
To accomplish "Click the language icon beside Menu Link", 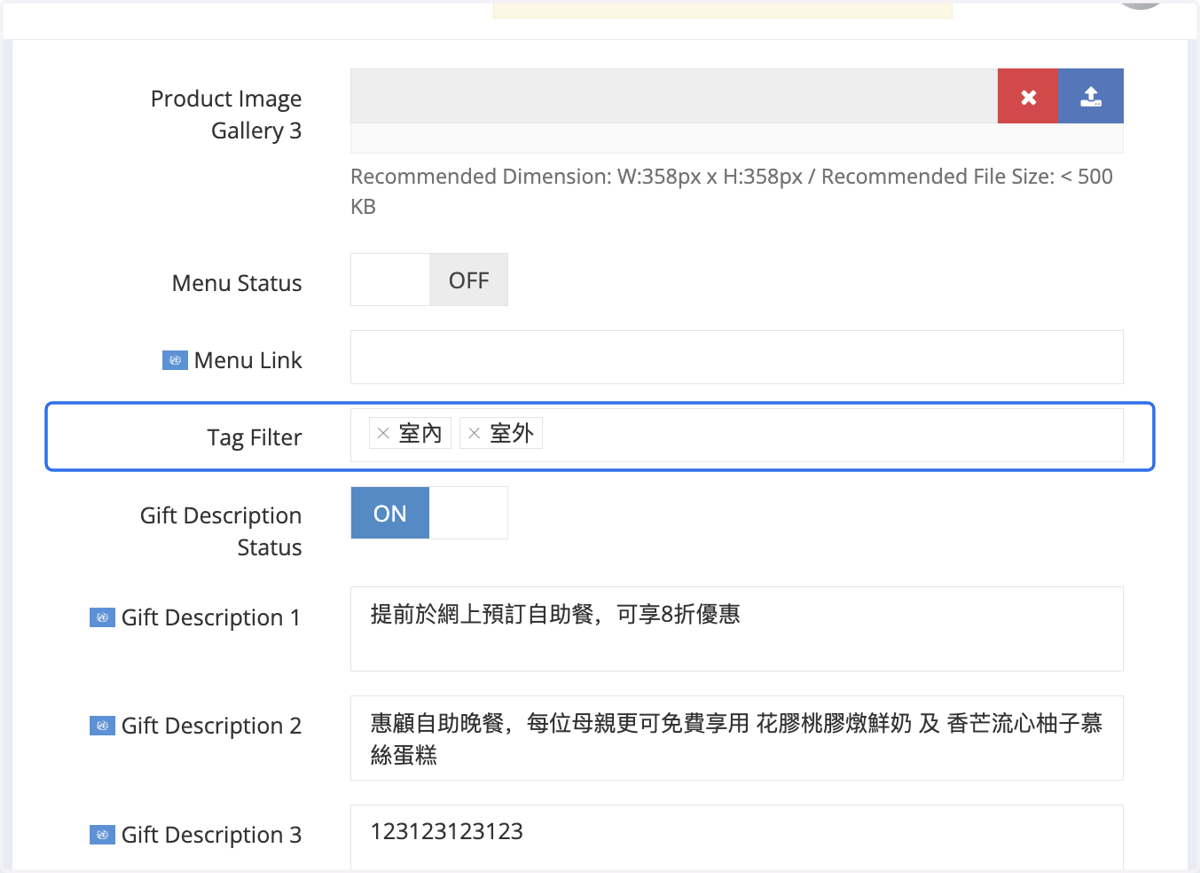I will (x=175, y=361).
